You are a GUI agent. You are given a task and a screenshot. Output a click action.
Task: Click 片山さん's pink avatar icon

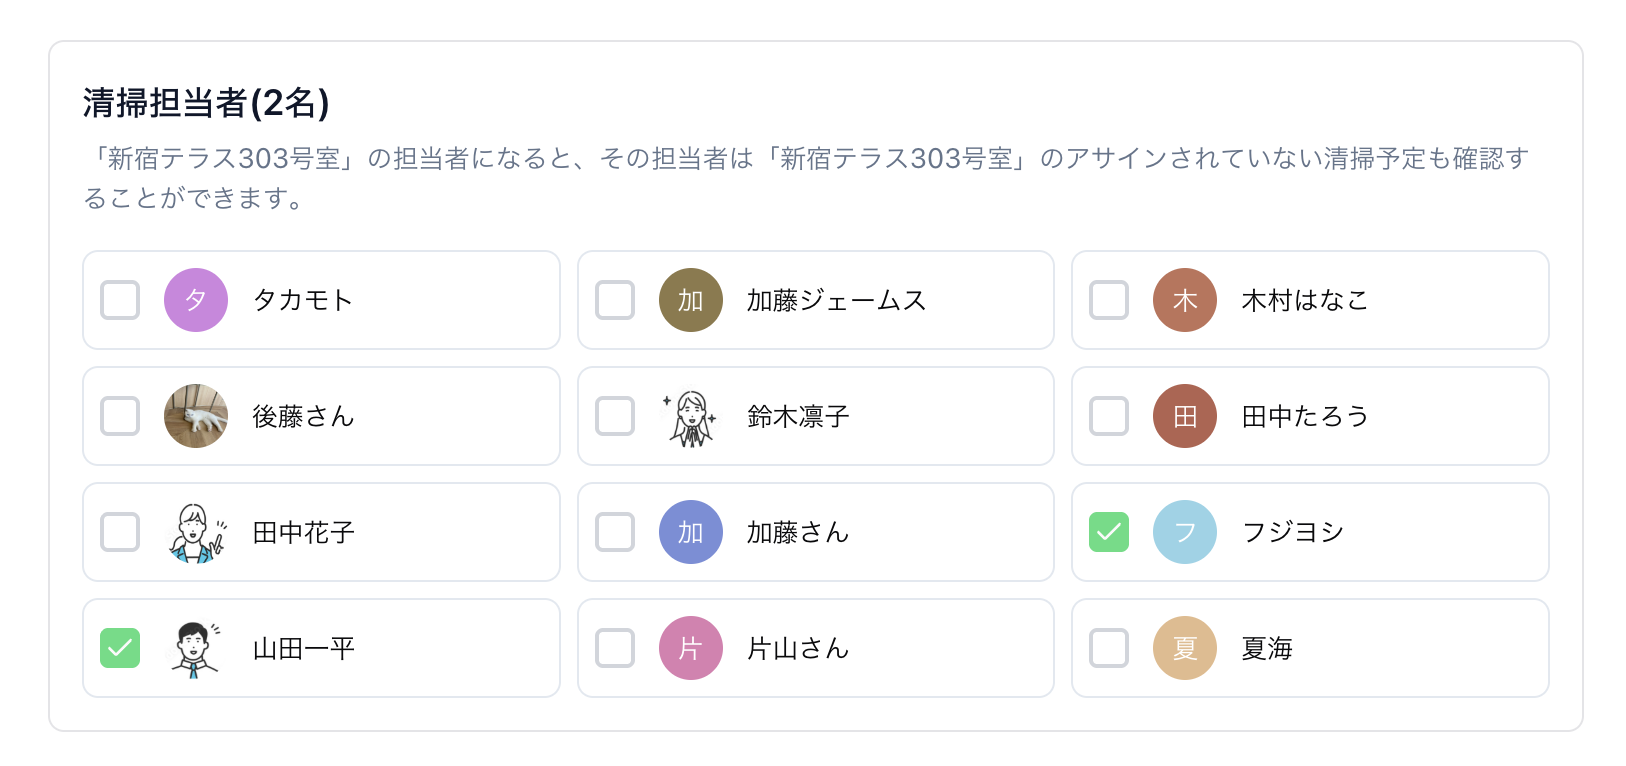[x=691, y=648]
